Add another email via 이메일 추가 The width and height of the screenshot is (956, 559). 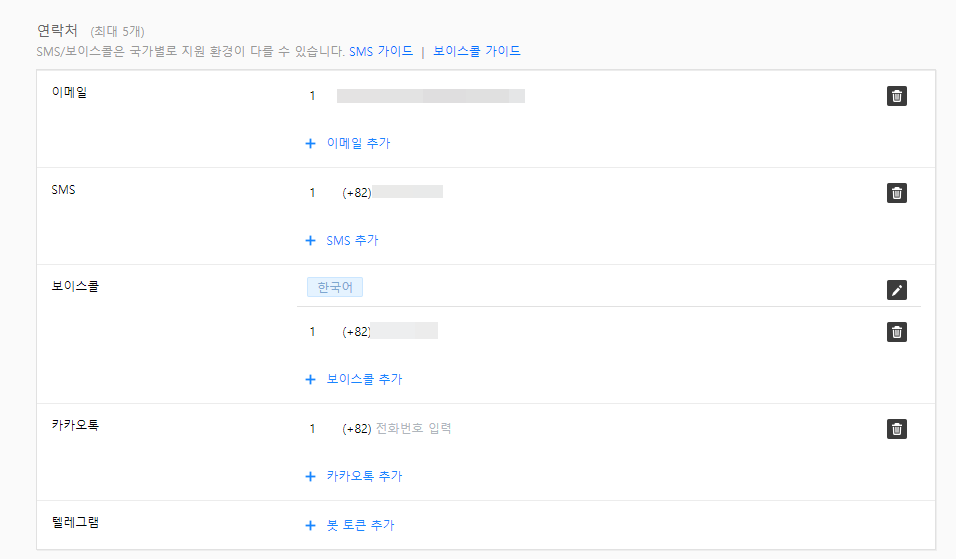[x=358, y=143]
